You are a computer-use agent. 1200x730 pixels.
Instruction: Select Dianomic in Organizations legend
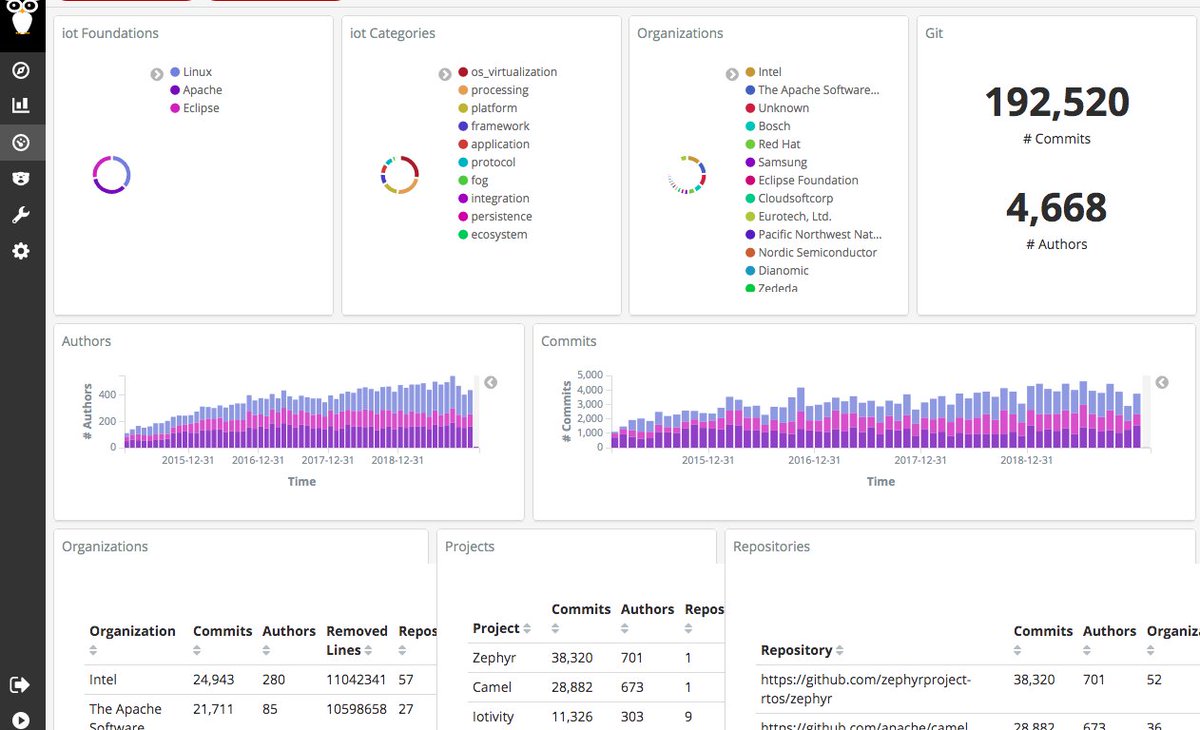777,270
